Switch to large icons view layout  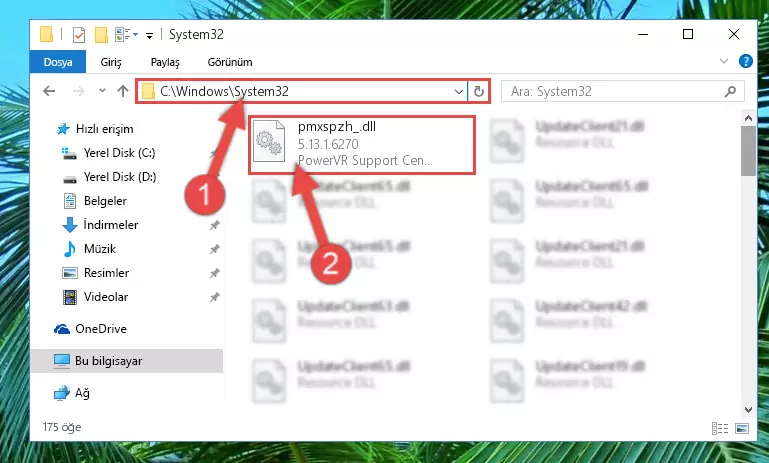tap(742, 428)
